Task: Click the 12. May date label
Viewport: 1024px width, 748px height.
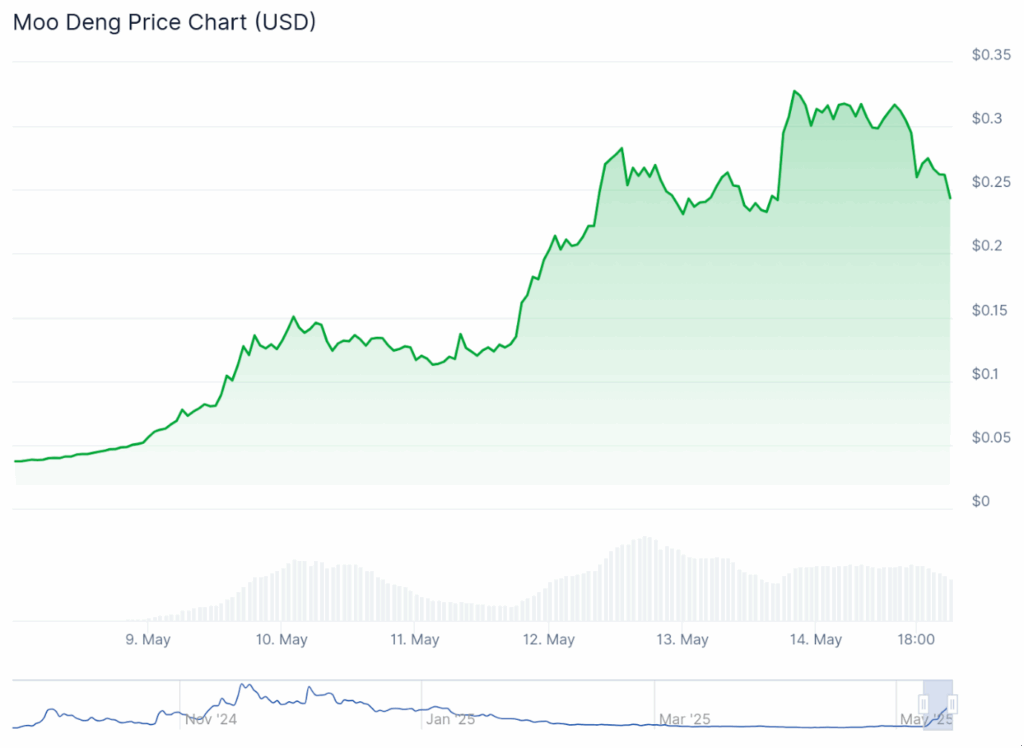Action: pyautogui.click(x=548, y=639)
